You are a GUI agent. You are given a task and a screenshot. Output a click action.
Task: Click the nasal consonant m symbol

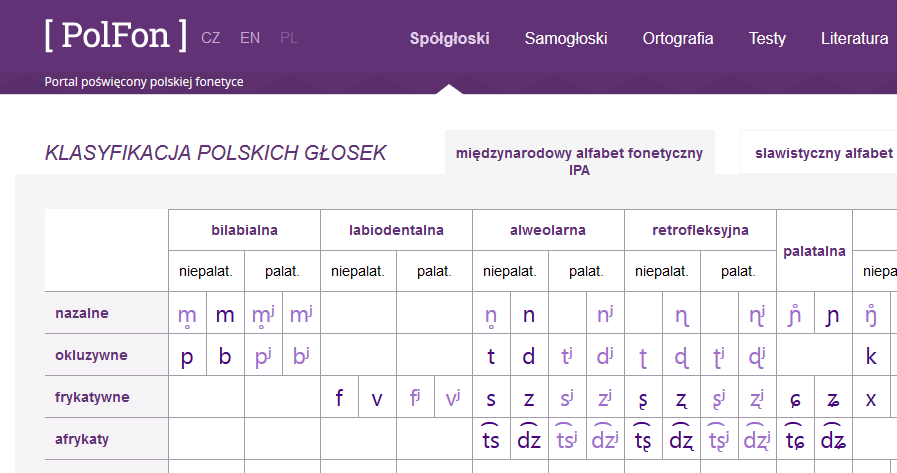tap(225, 315)
